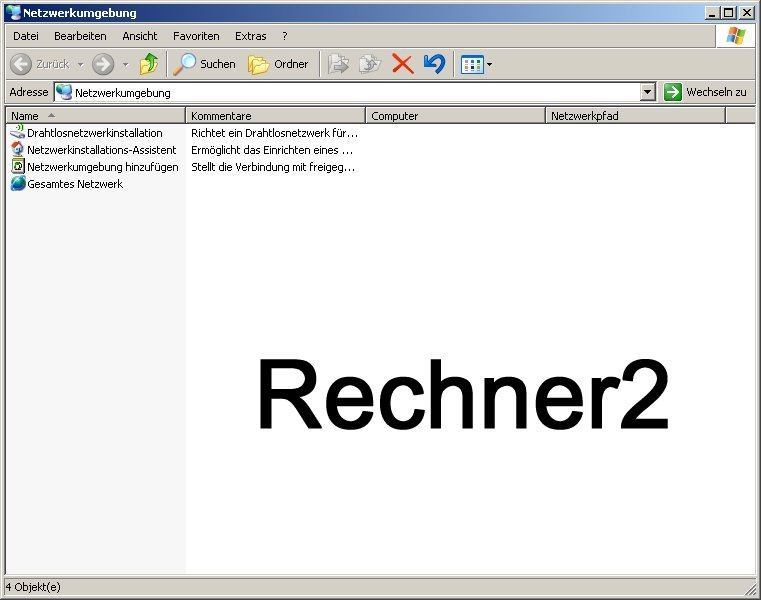This screenshot has width=761, height=600.
Task: Click comment 'Ermöglicht das Einrichten eines …'
Action: click(272, 150)
